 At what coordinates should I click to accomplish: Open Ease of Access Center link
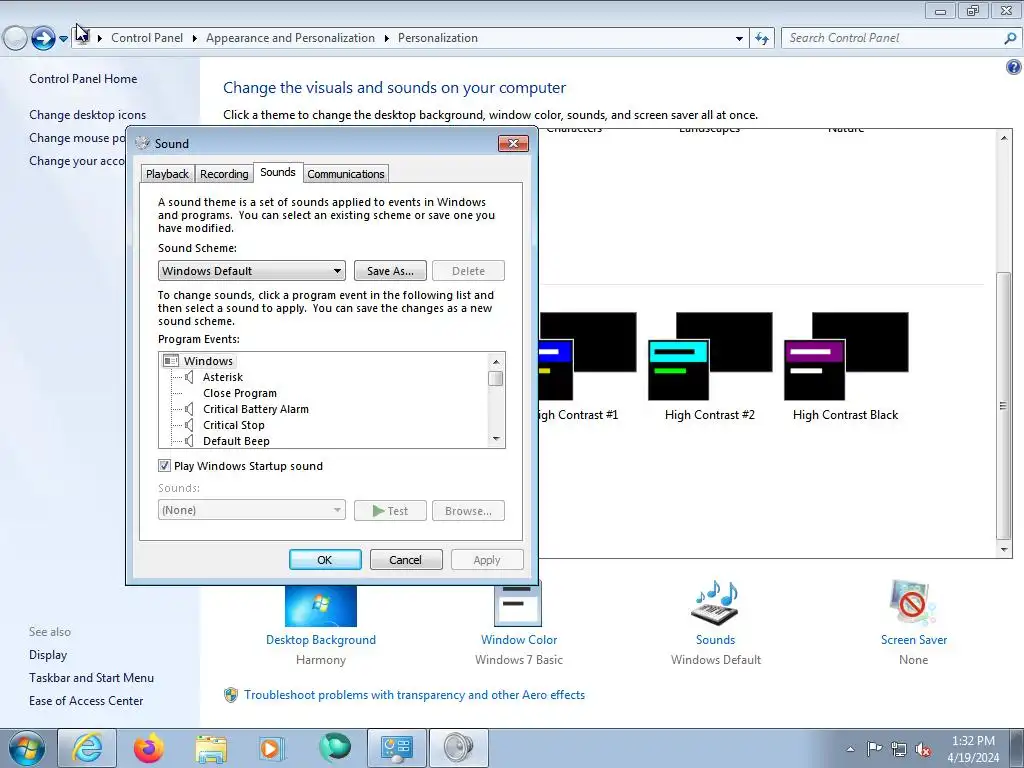(x=86, y=701)
